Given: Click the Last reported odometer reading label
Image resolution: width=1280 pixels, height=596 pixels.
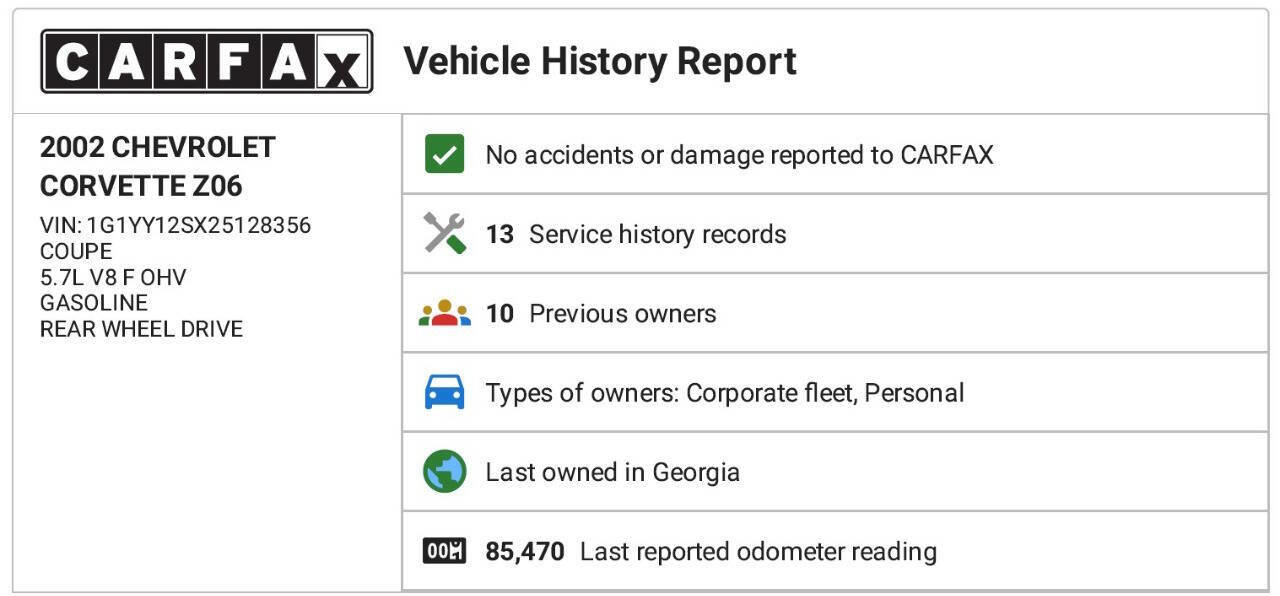Looking at the screenshot, I should [758, 551].
